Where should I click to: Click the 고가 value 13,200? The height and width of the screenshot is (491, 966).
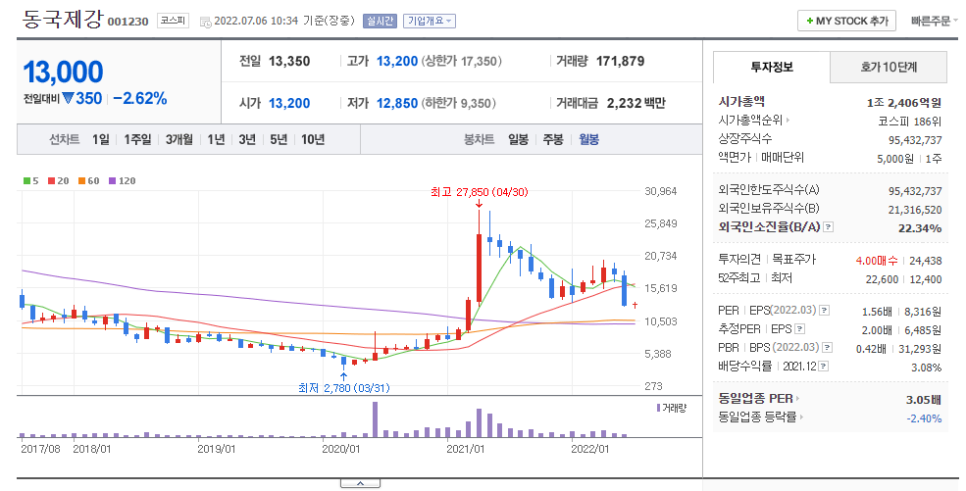point(397,61)
